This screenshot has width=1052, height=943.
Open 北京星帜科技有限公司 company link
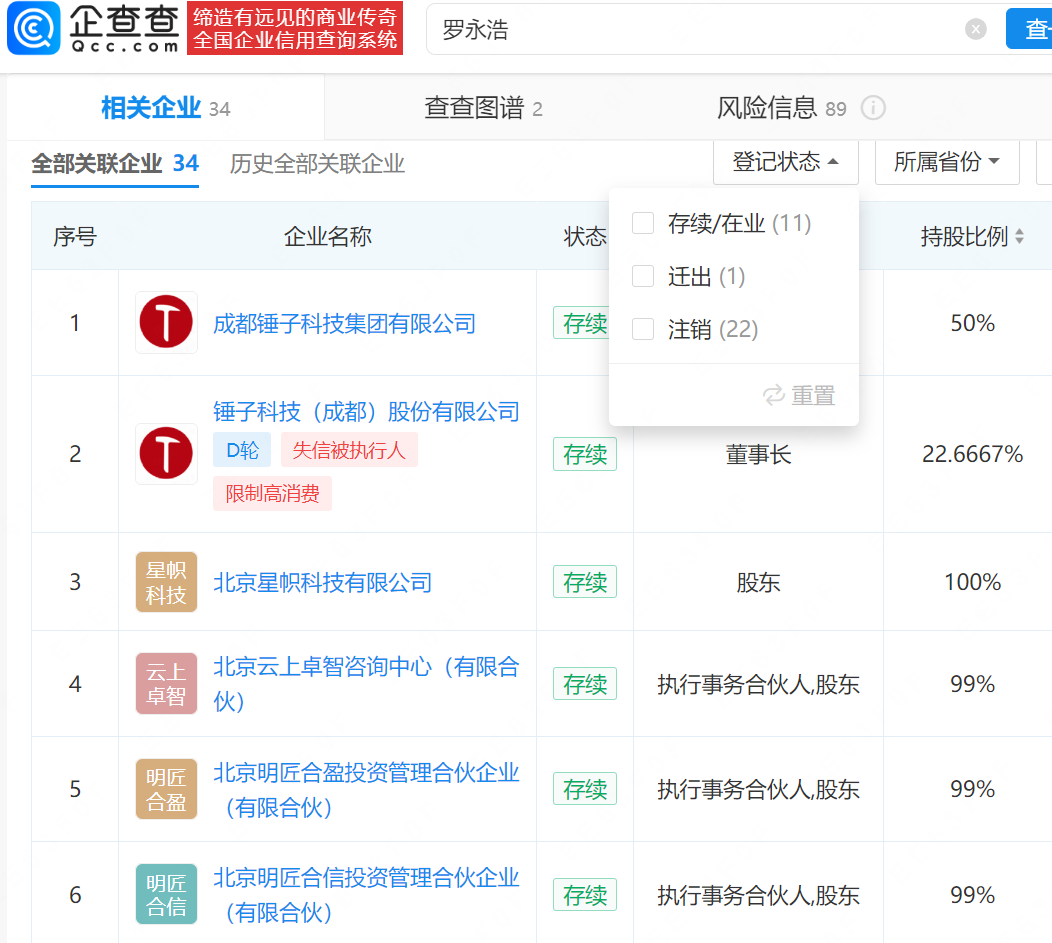[322, 582]
